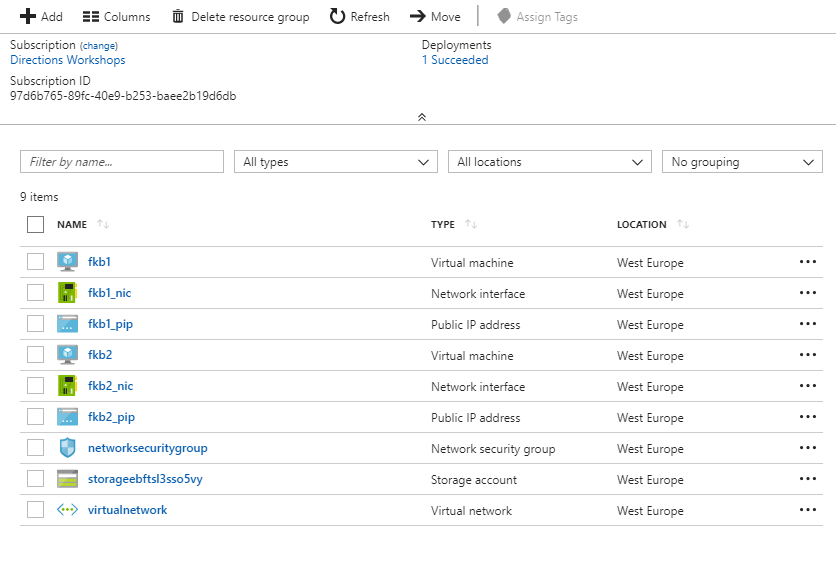Image resolution: width=836 pixels, height=561 pixels.
Task: Collapse the essentials section with double chevron
Action: [422, 117]
